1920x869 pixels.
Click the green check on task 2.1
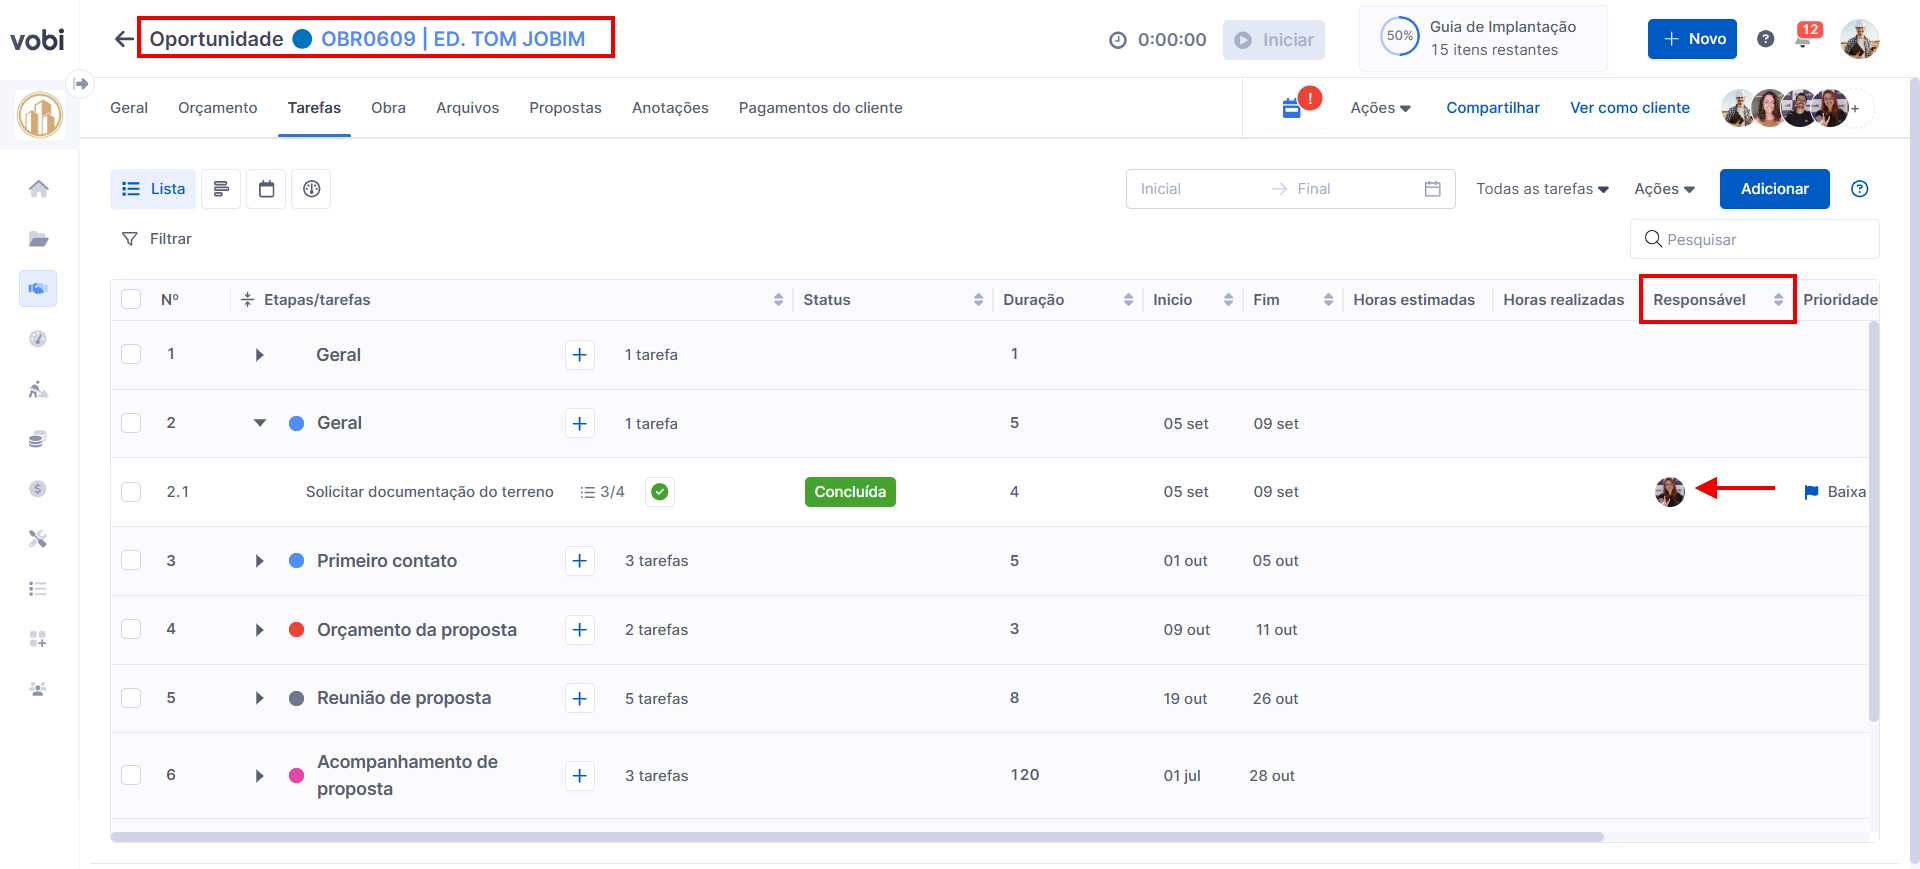659,492
